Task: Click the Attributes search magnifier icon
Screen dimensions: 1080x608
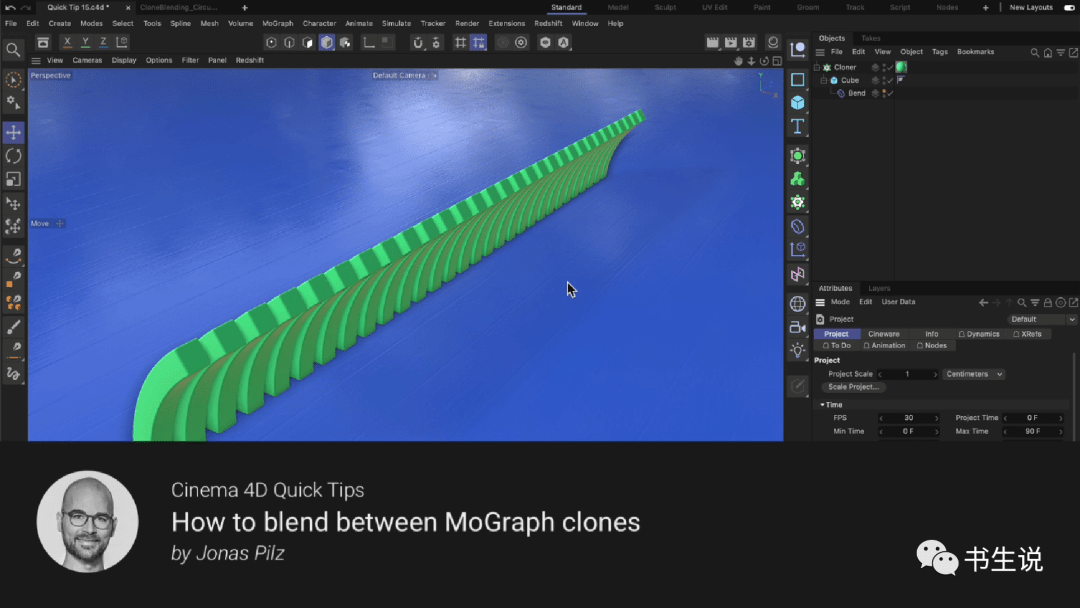Action: (x=1022, y=302)
